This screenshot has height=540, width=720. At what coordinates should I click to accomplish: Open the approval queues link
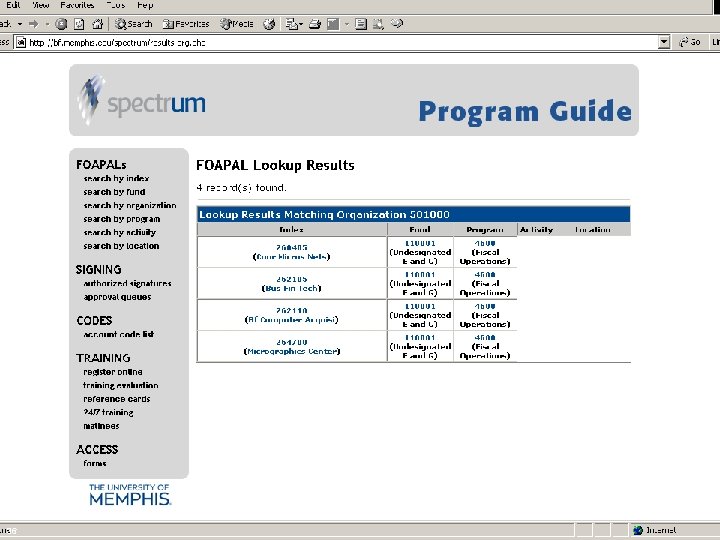pyautogui.click(x=117, y=297)
